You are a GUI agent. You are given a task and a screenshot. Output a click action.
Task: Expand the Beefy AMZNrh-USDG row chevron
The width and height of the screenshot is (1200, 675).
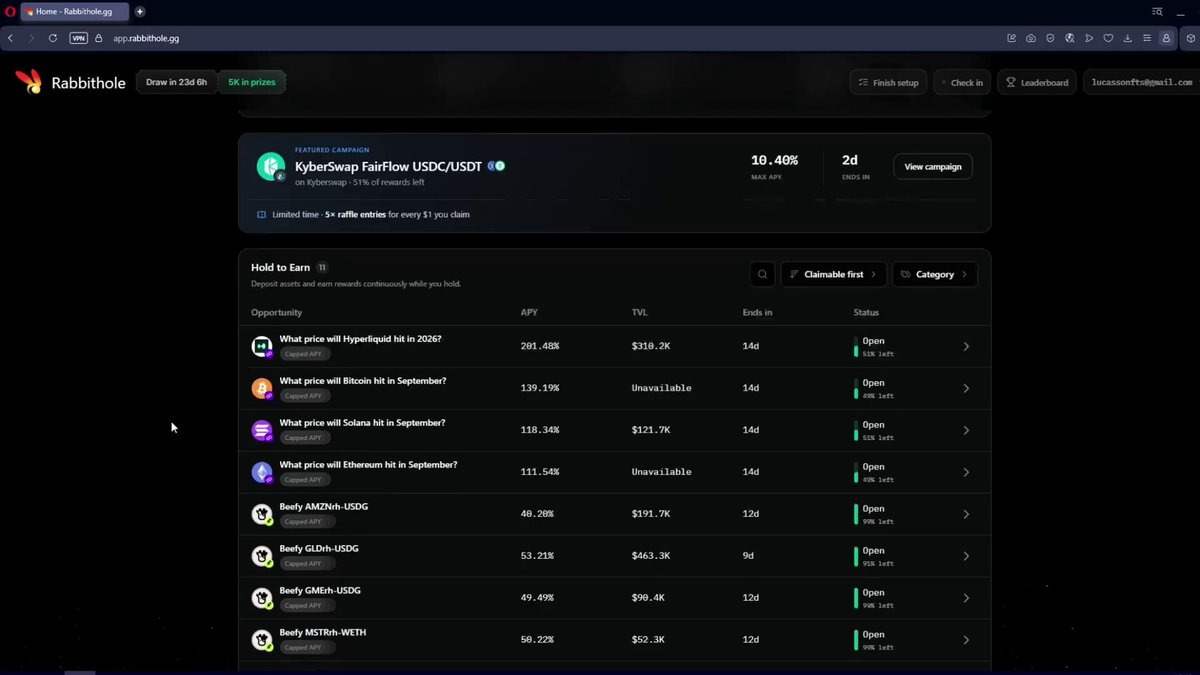(x=966, y=515)
